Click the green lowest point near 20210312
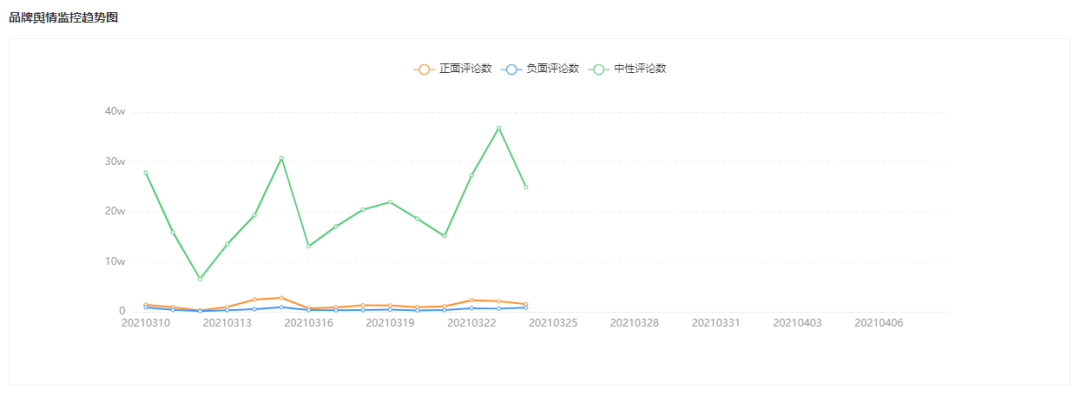Image resolution: width=1080 pixels, height=396 pixels. point(200,279)
